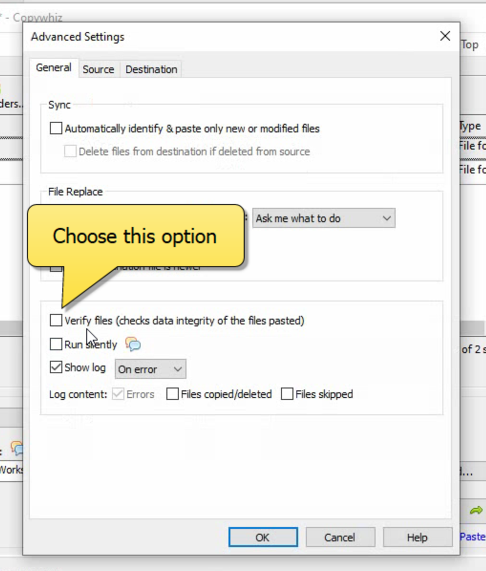Screen dimensions: 486x571
Task: Check the Files skipped log option
Action: pos(287,394)
